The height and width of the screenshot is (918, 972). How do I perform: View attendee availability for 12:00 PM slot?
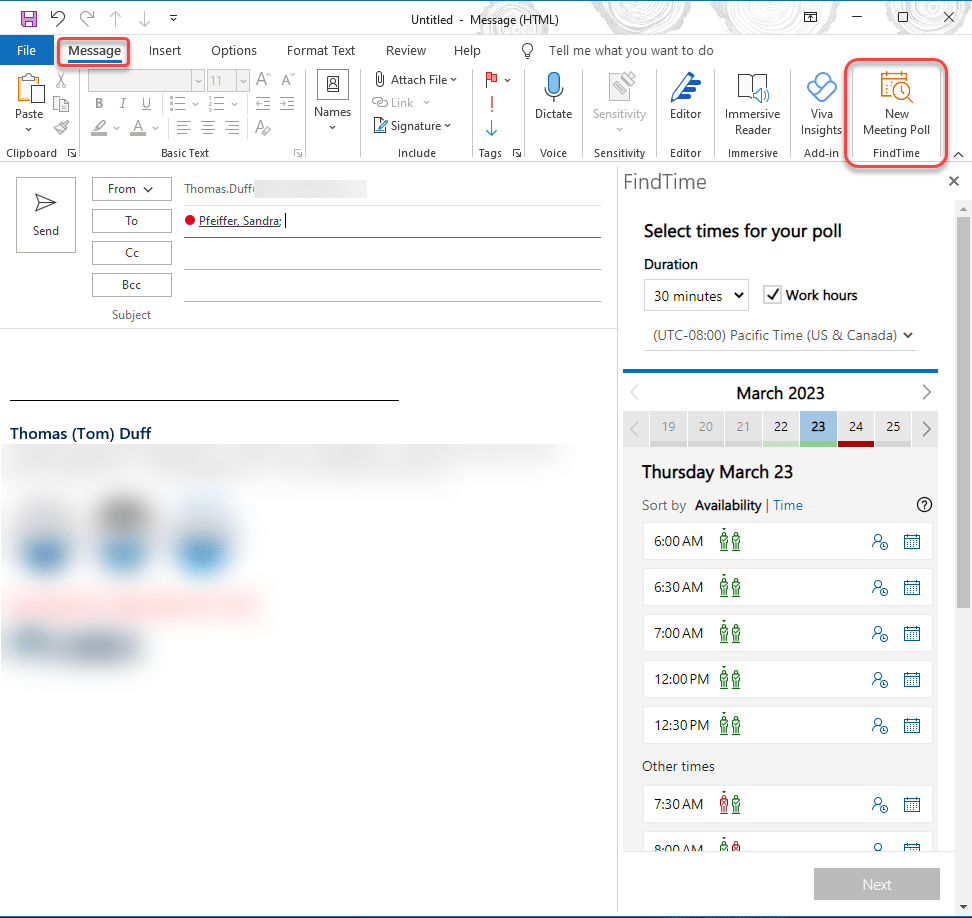[879, 680]
